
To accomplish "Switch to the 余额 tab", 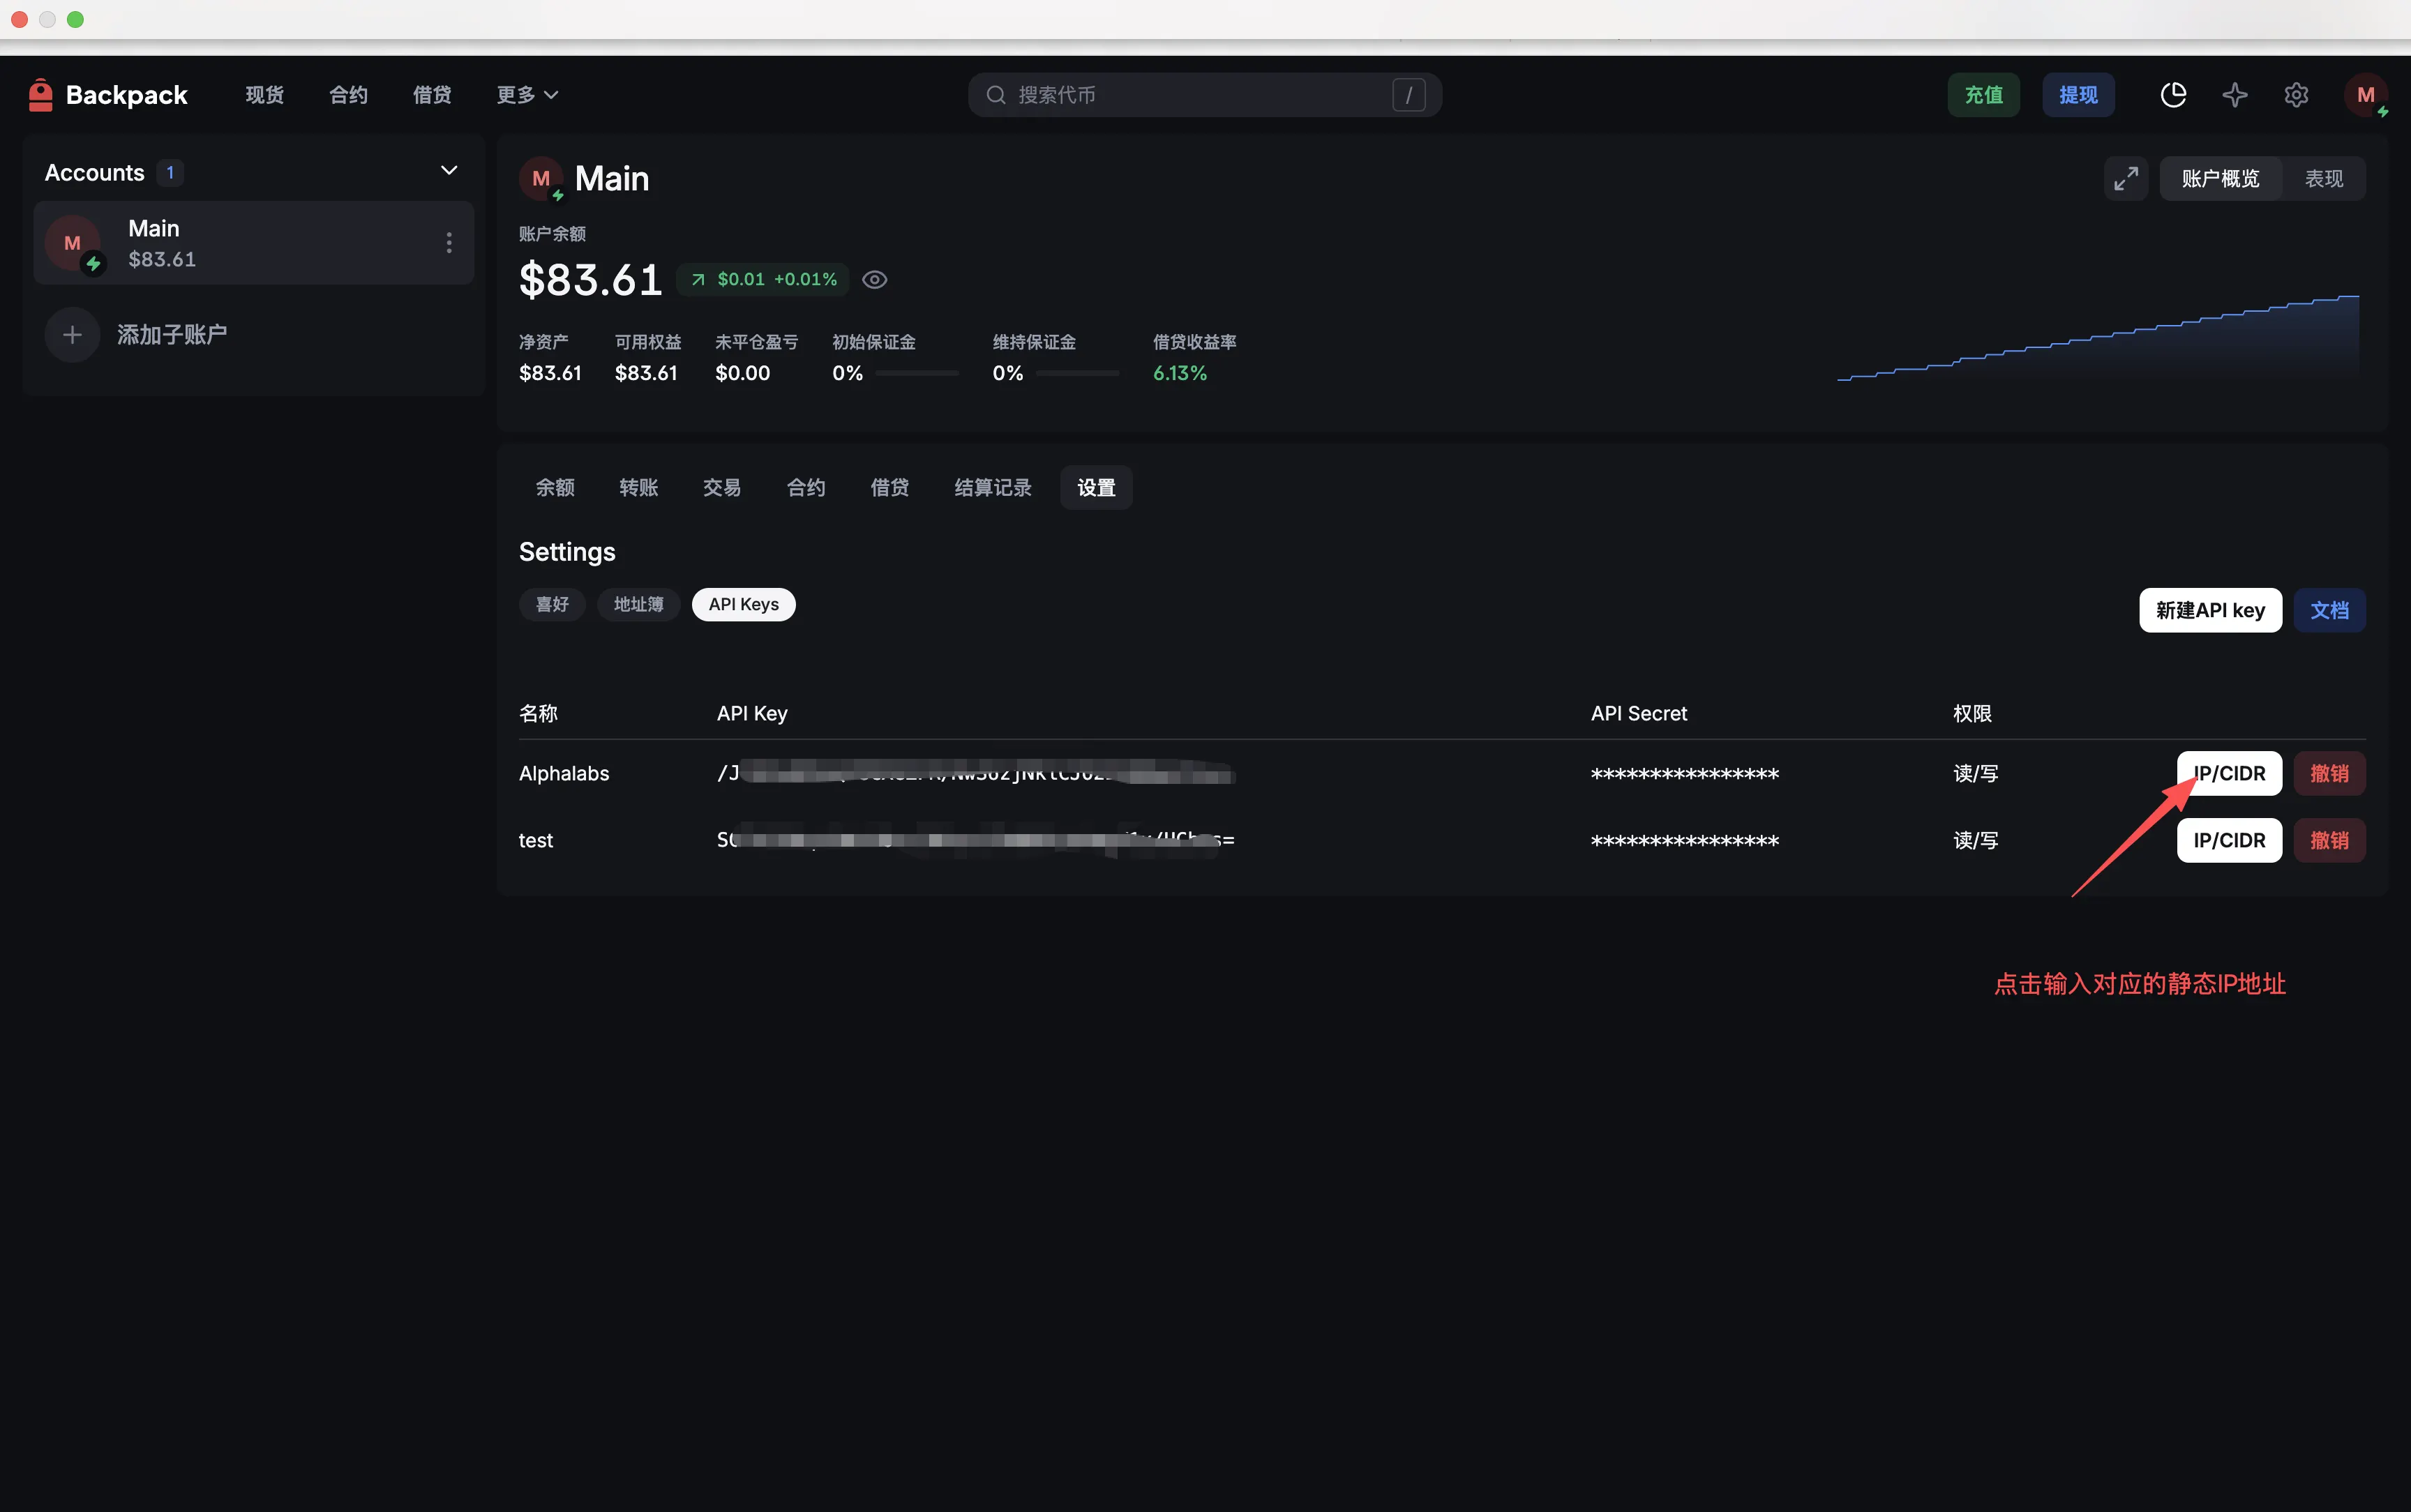I will pos(555,488).
